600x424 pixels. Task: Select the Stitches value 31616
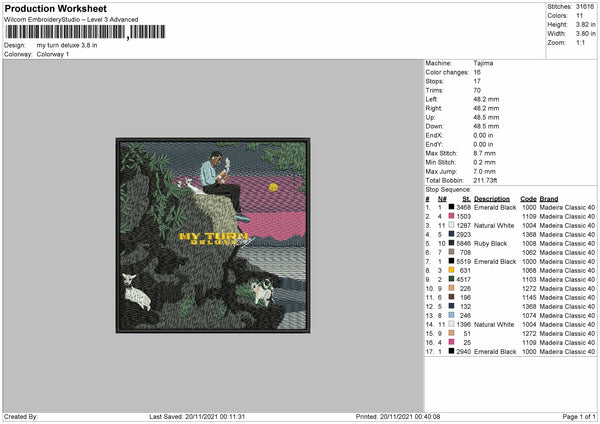585,7
